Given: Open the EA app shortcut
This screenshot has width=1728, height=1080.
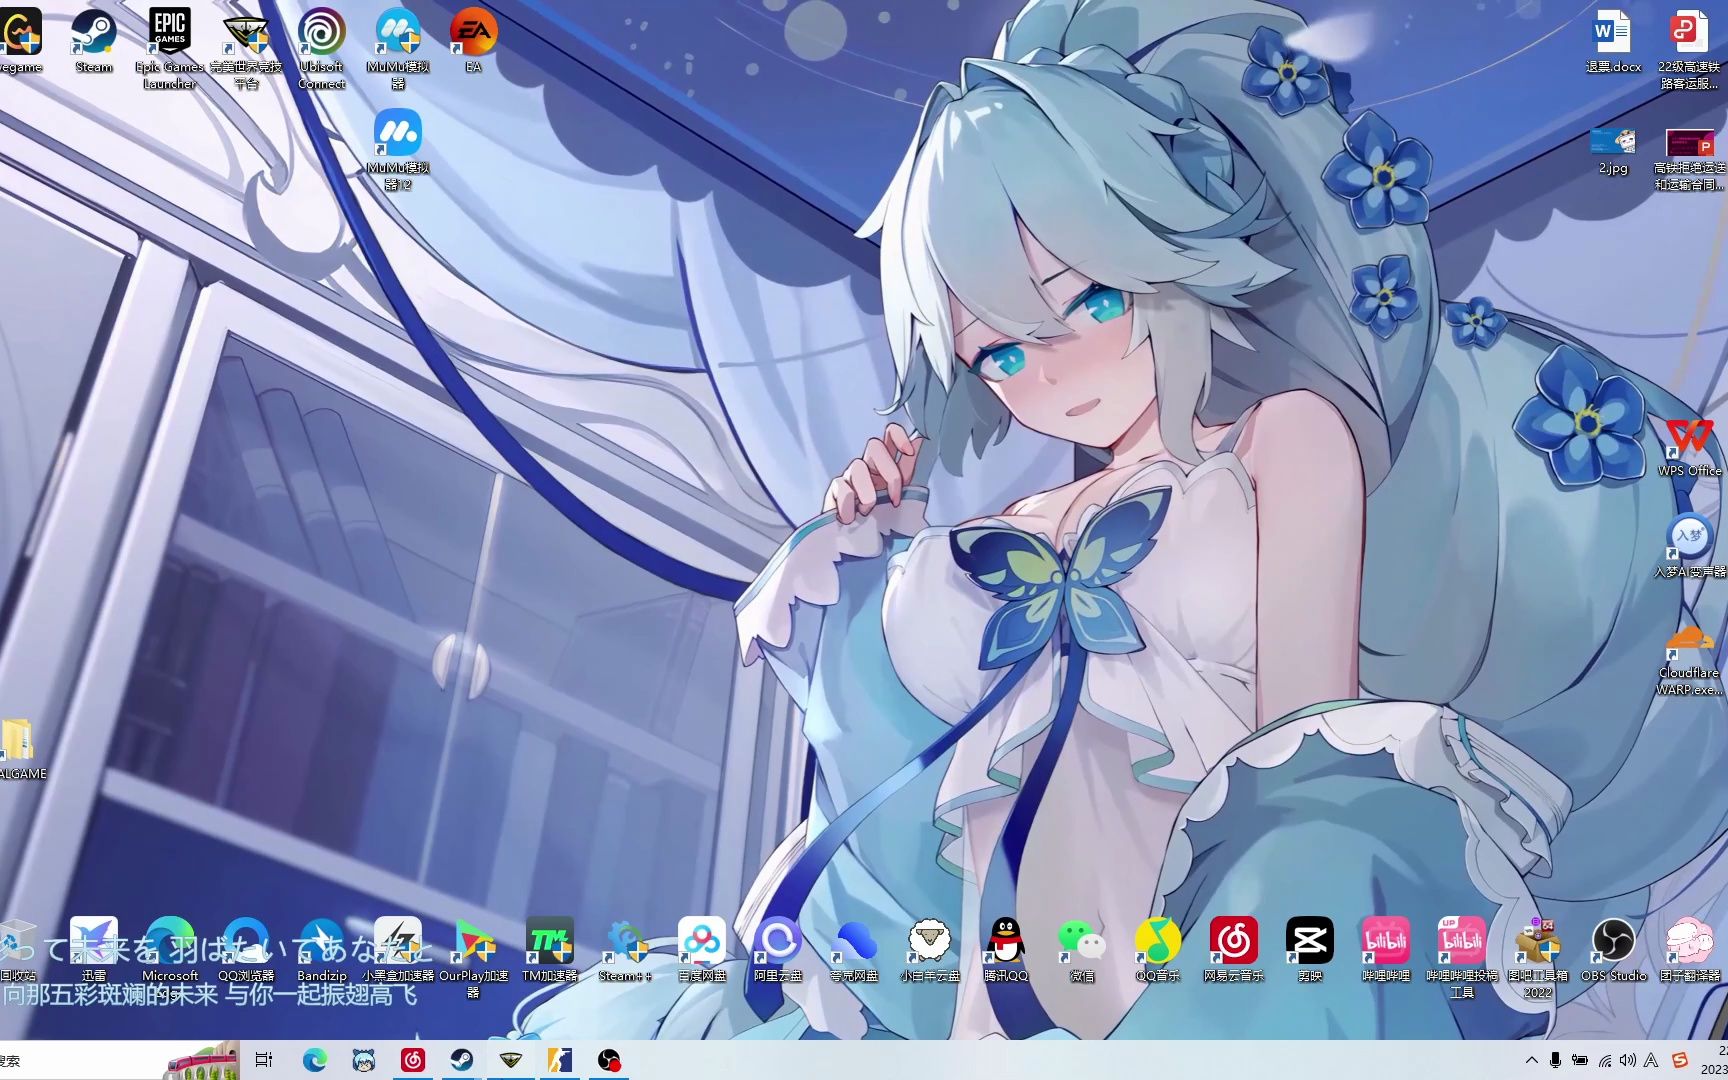Looking at the screenshot, I should pyautogui.click(x=474, y=40).
